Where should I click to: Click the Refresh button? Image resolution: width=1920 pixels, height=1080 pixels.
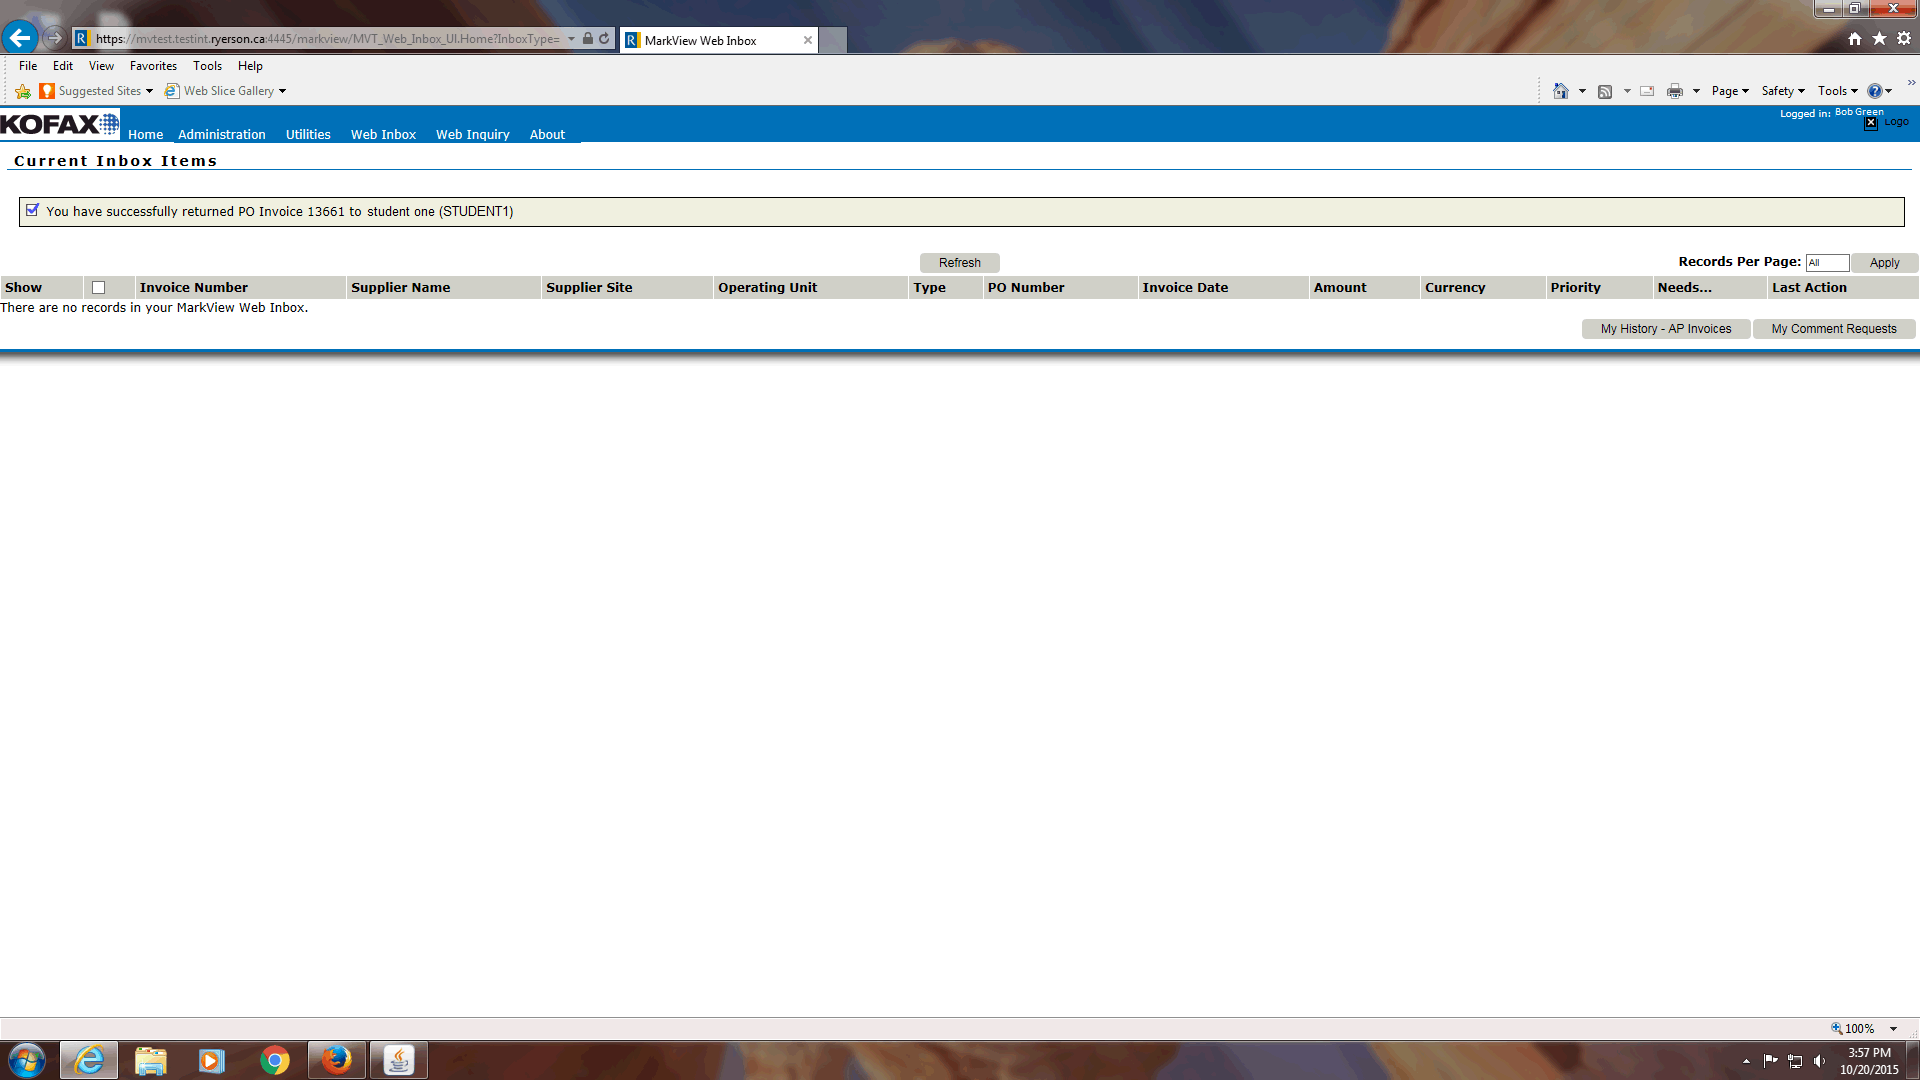click(959, 263)
